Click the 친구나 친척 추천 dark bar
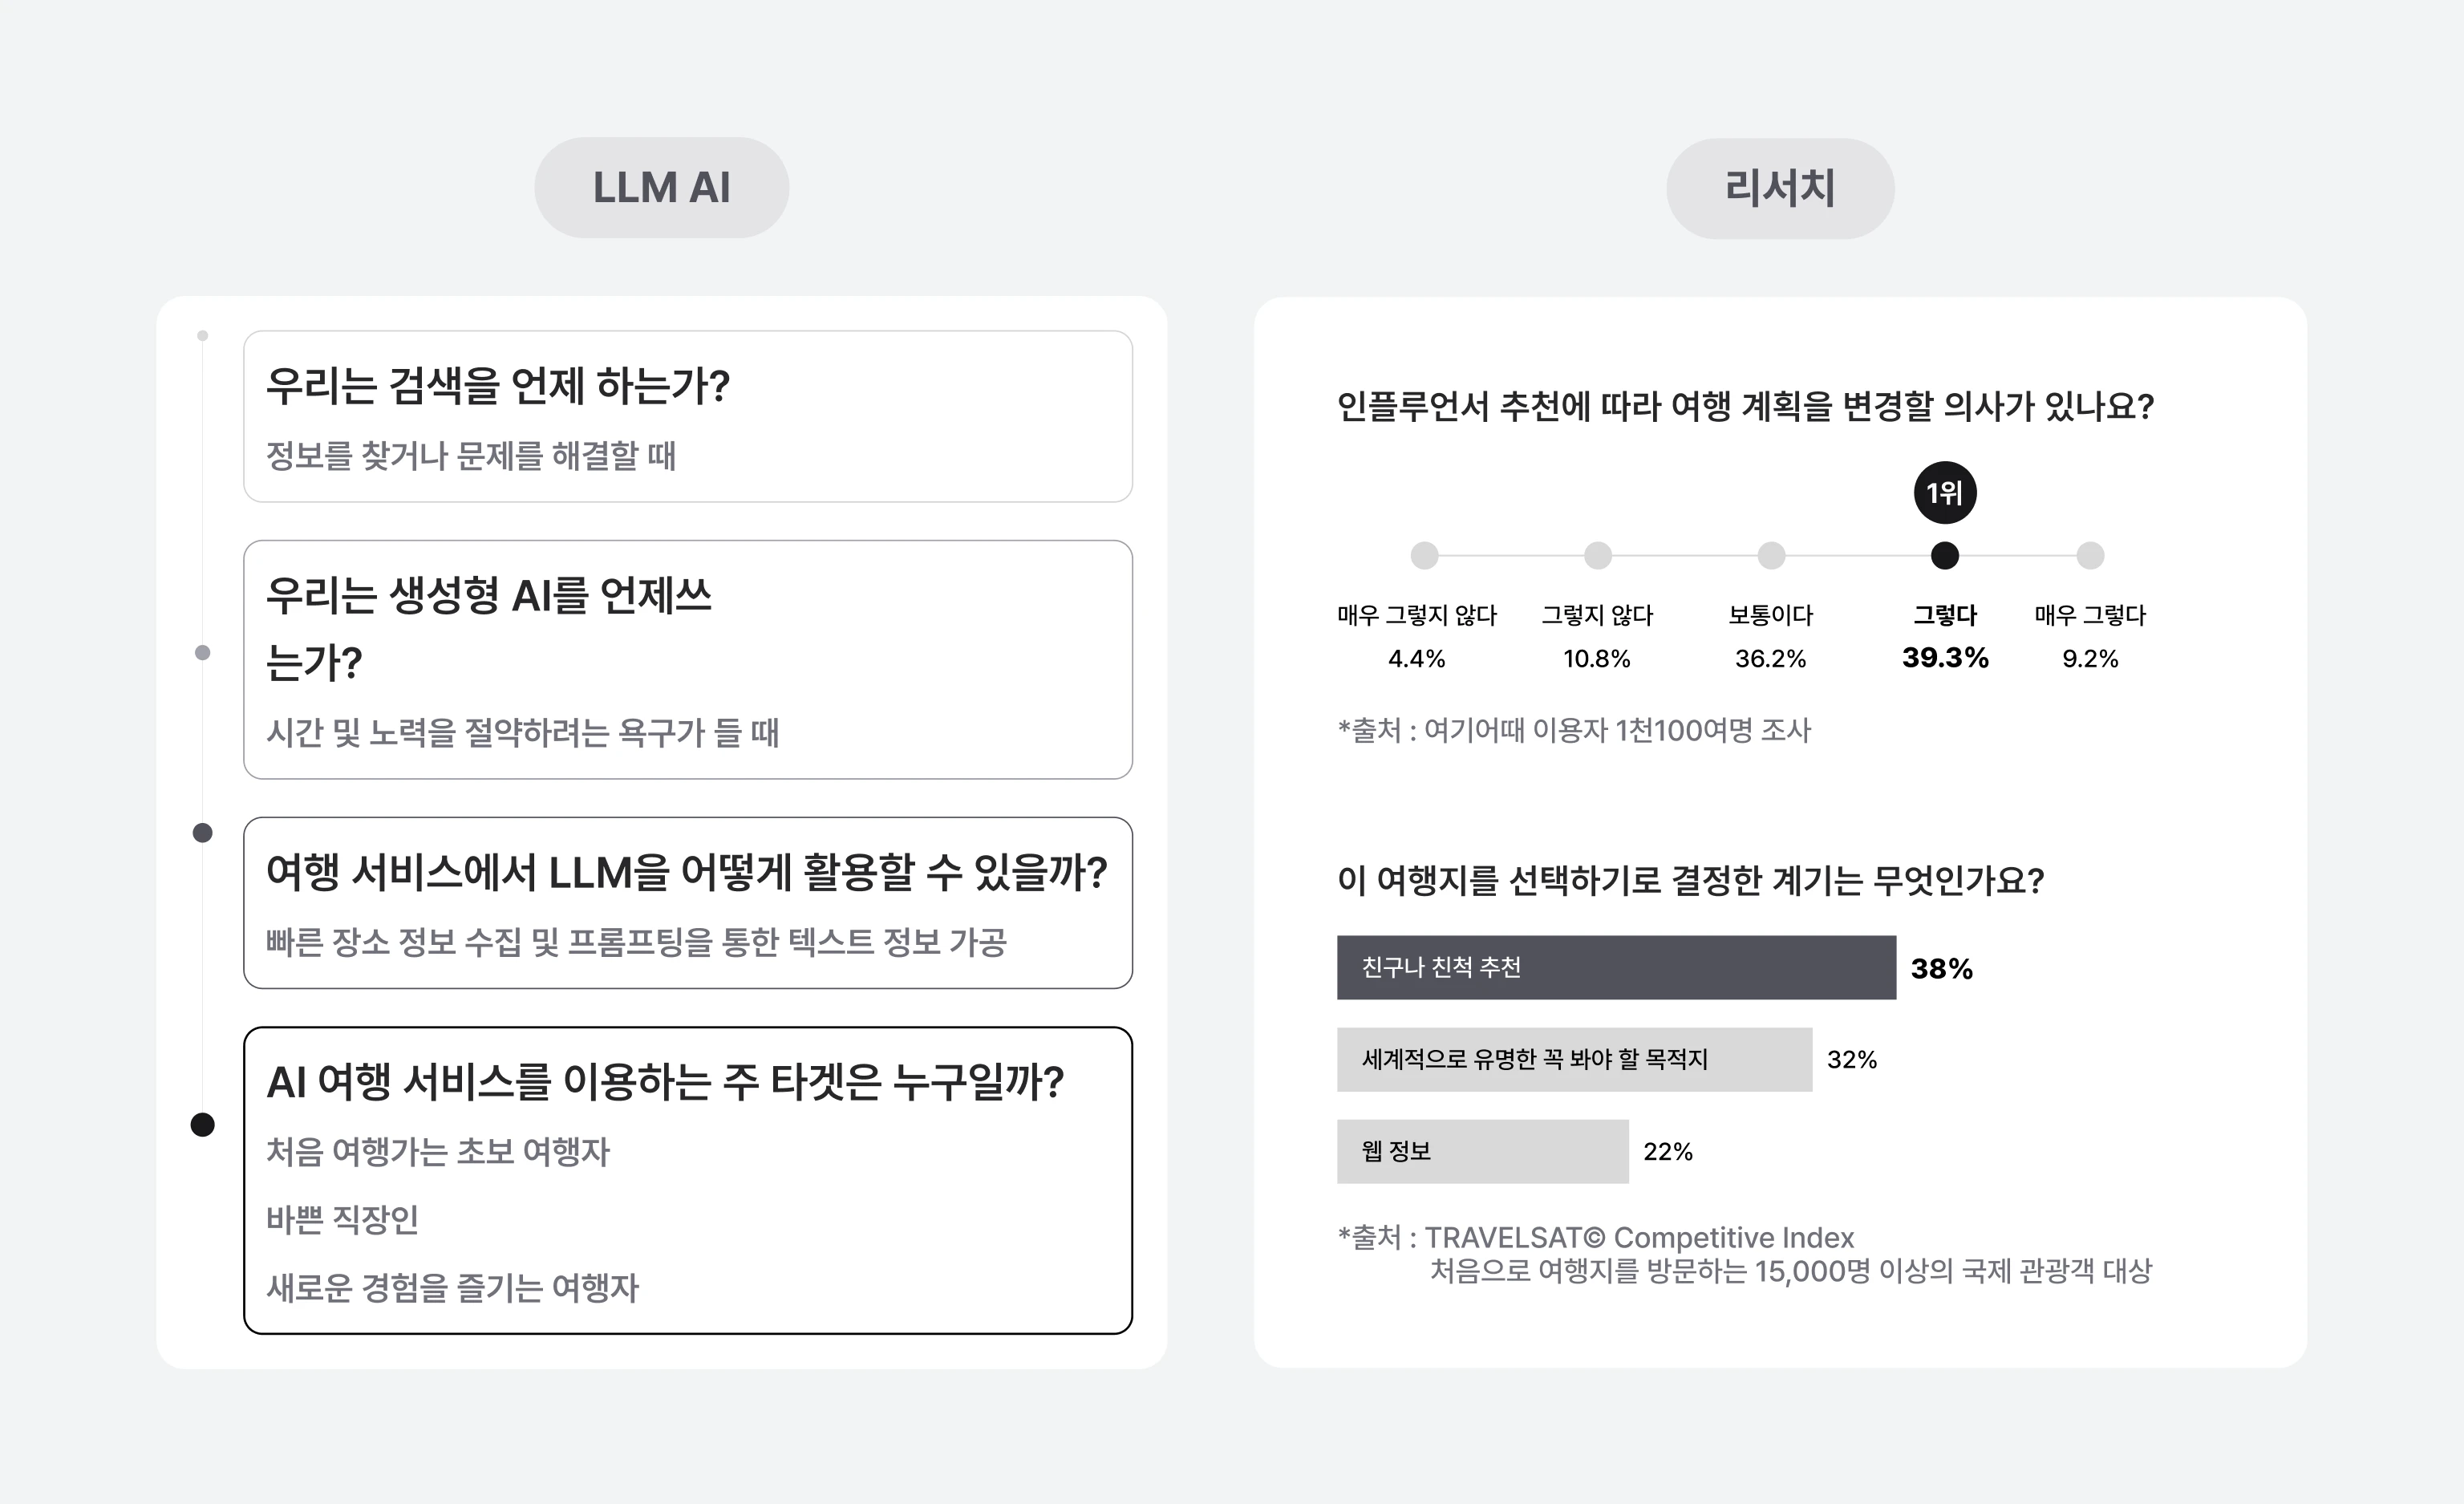The width and height of the screenshot is (2464, 1504). (x=1616, y=967)
